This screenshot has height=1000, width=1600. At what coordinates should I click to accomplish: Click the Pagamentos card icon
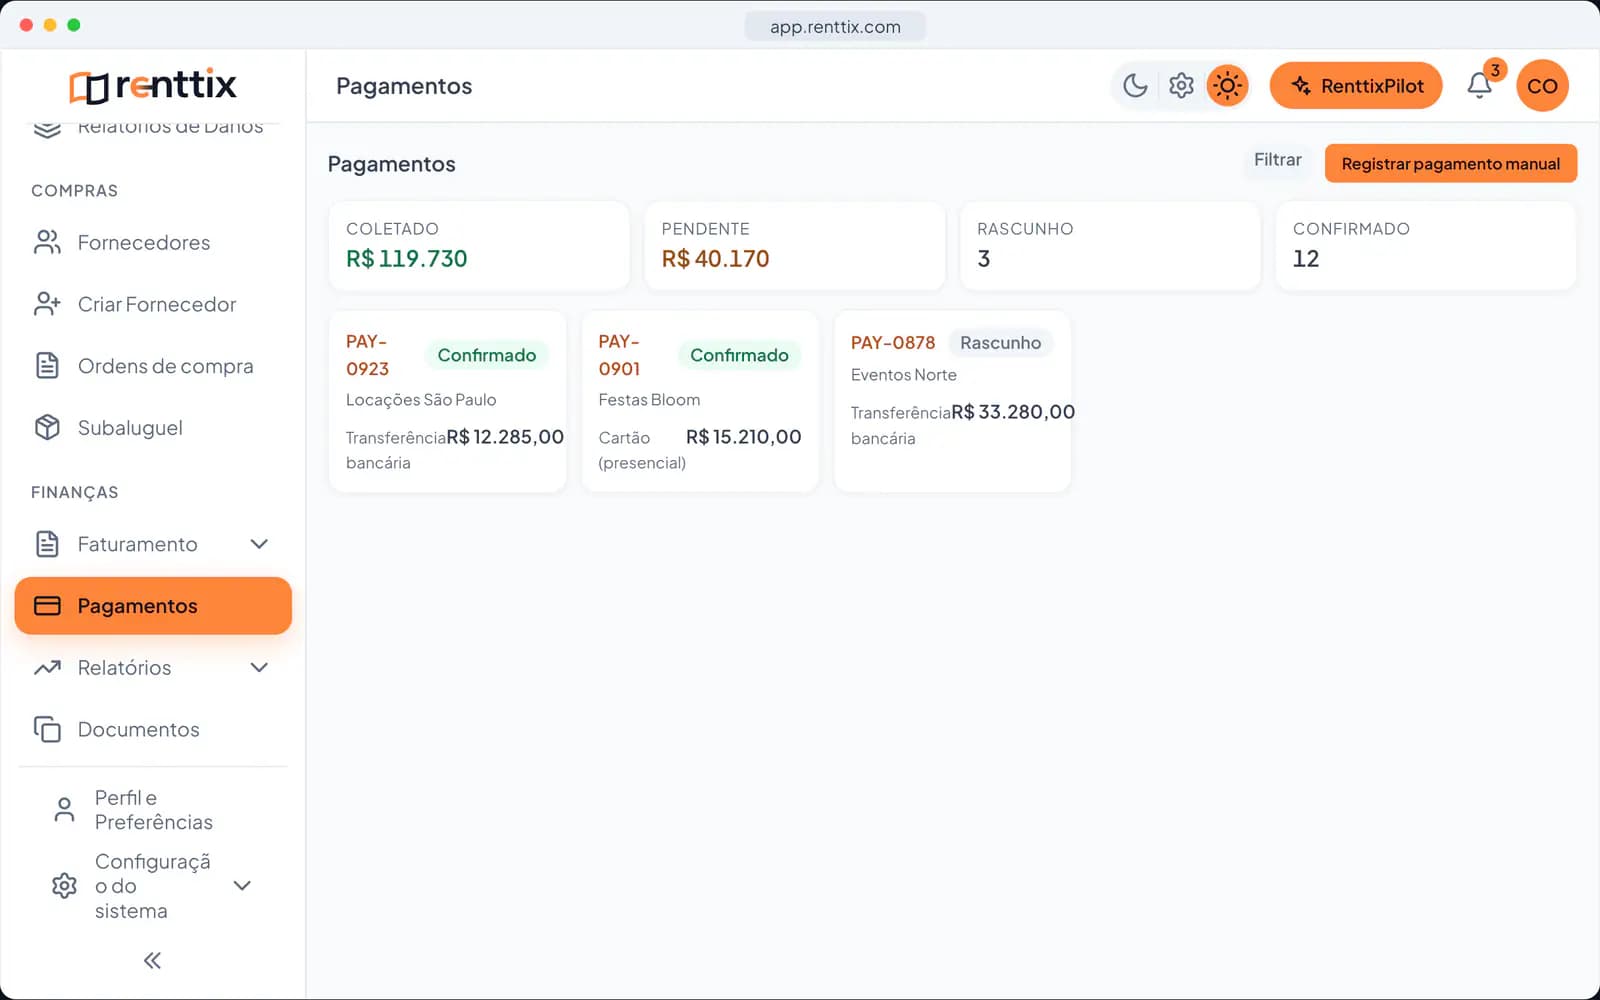[x=47, y=606]
